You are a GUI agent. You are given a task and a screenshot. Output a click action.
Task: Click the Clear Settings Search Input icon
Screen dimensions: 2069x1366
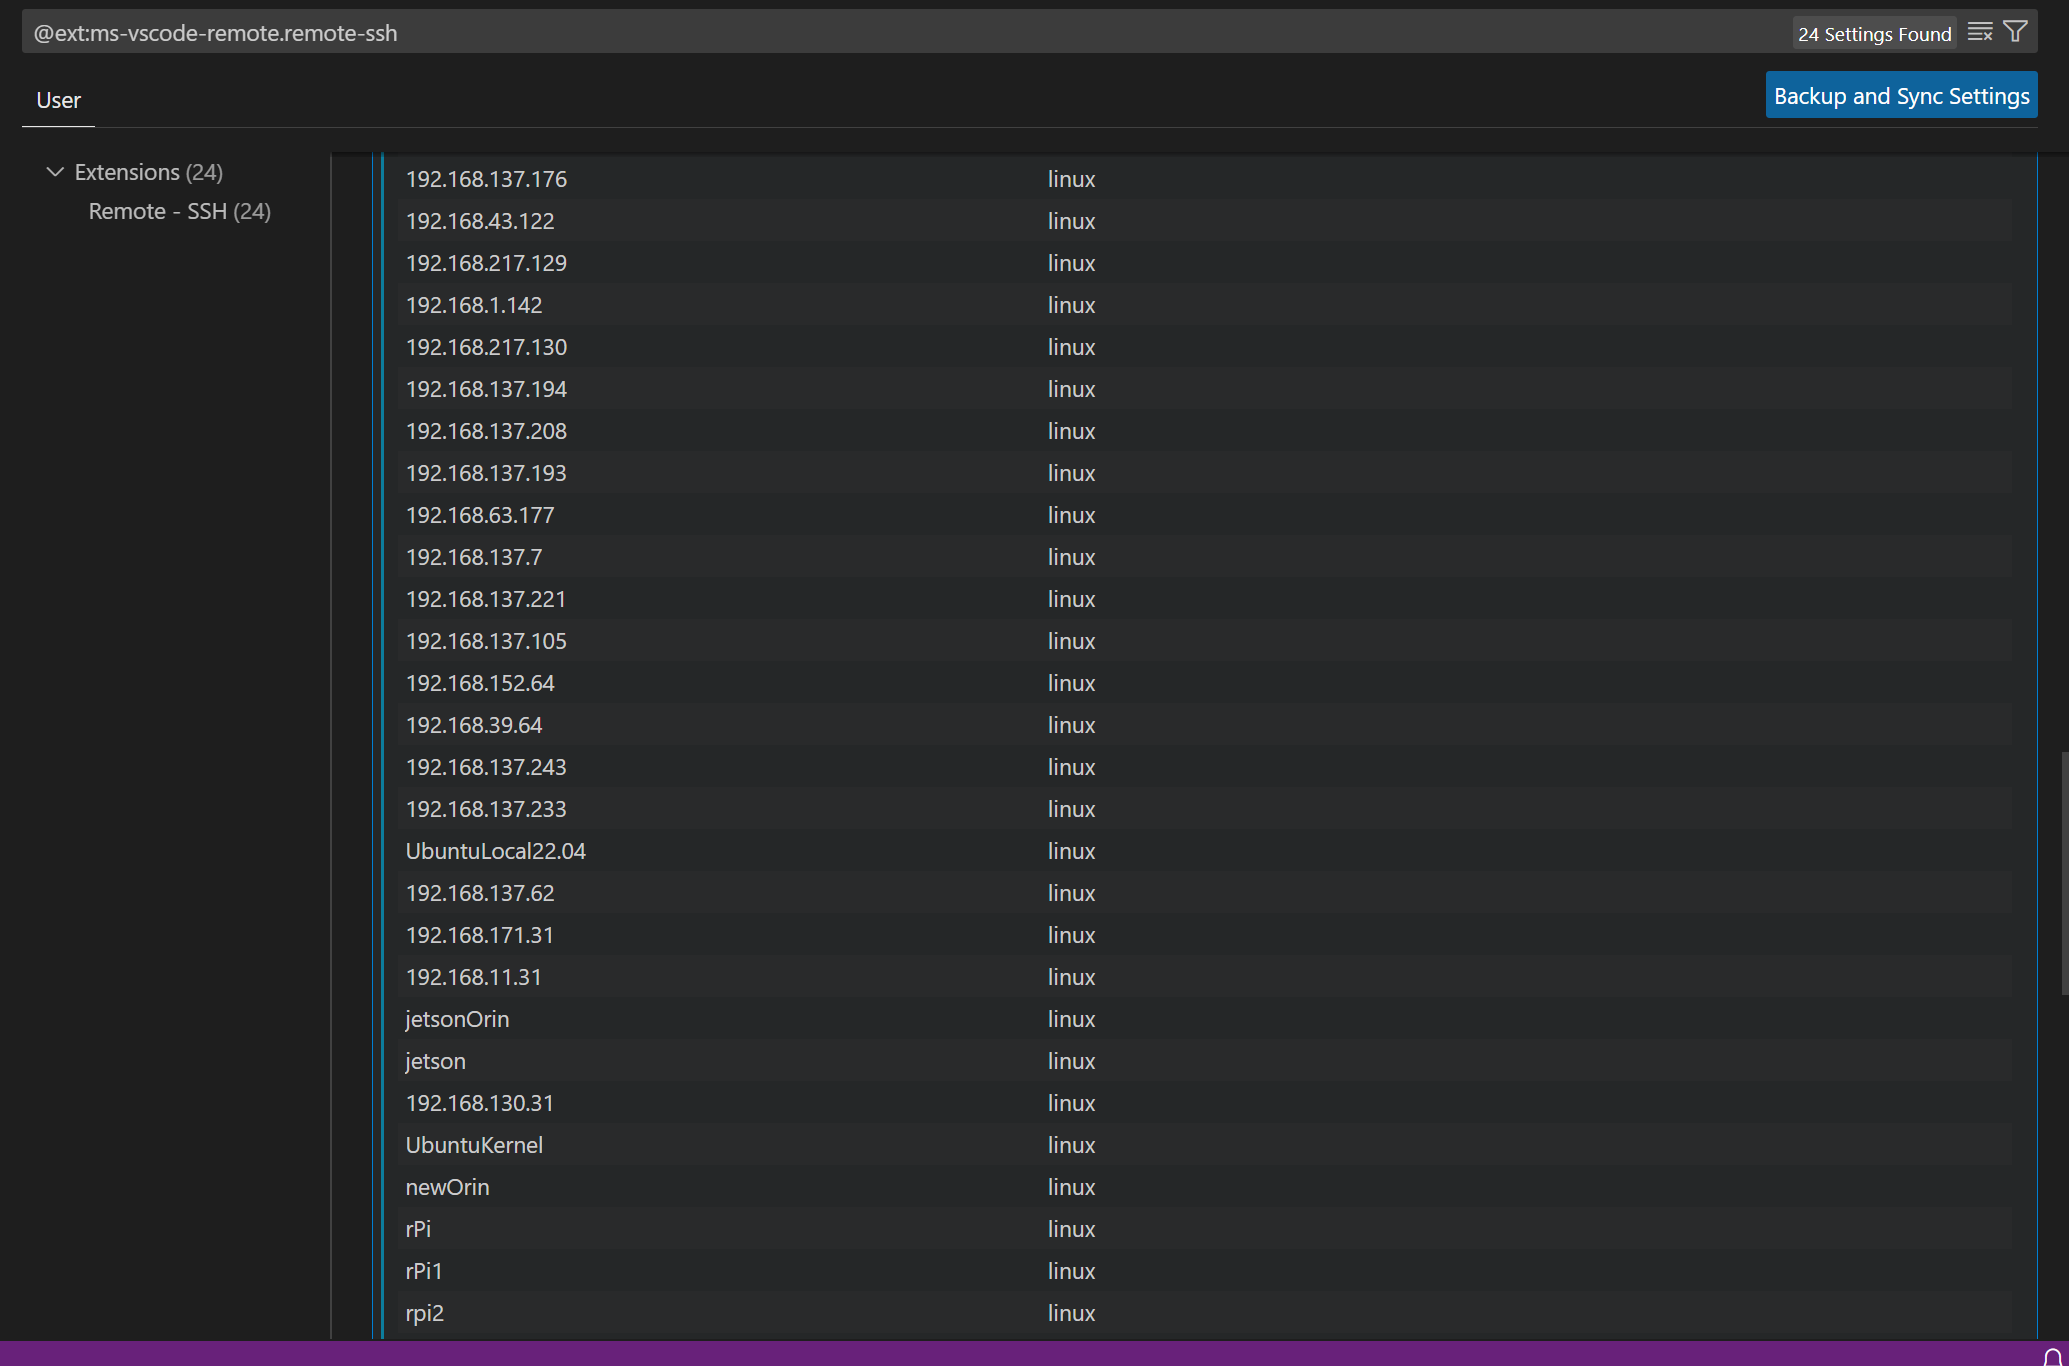[x=1979, y=32]
